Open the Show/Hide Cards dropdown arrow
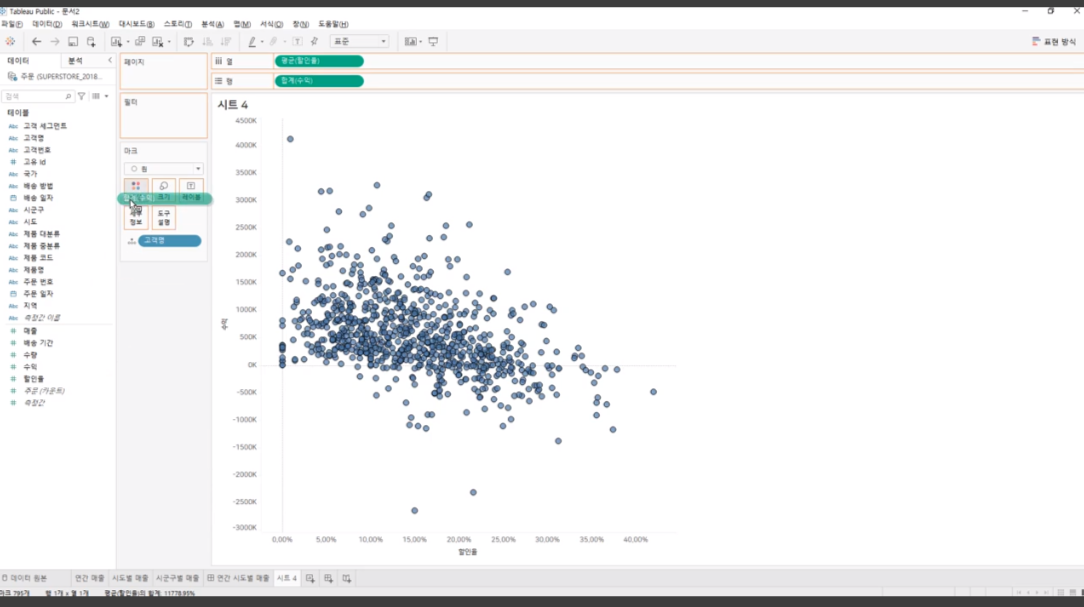Viewport: 1084px width, 607px height. point(420,41)
